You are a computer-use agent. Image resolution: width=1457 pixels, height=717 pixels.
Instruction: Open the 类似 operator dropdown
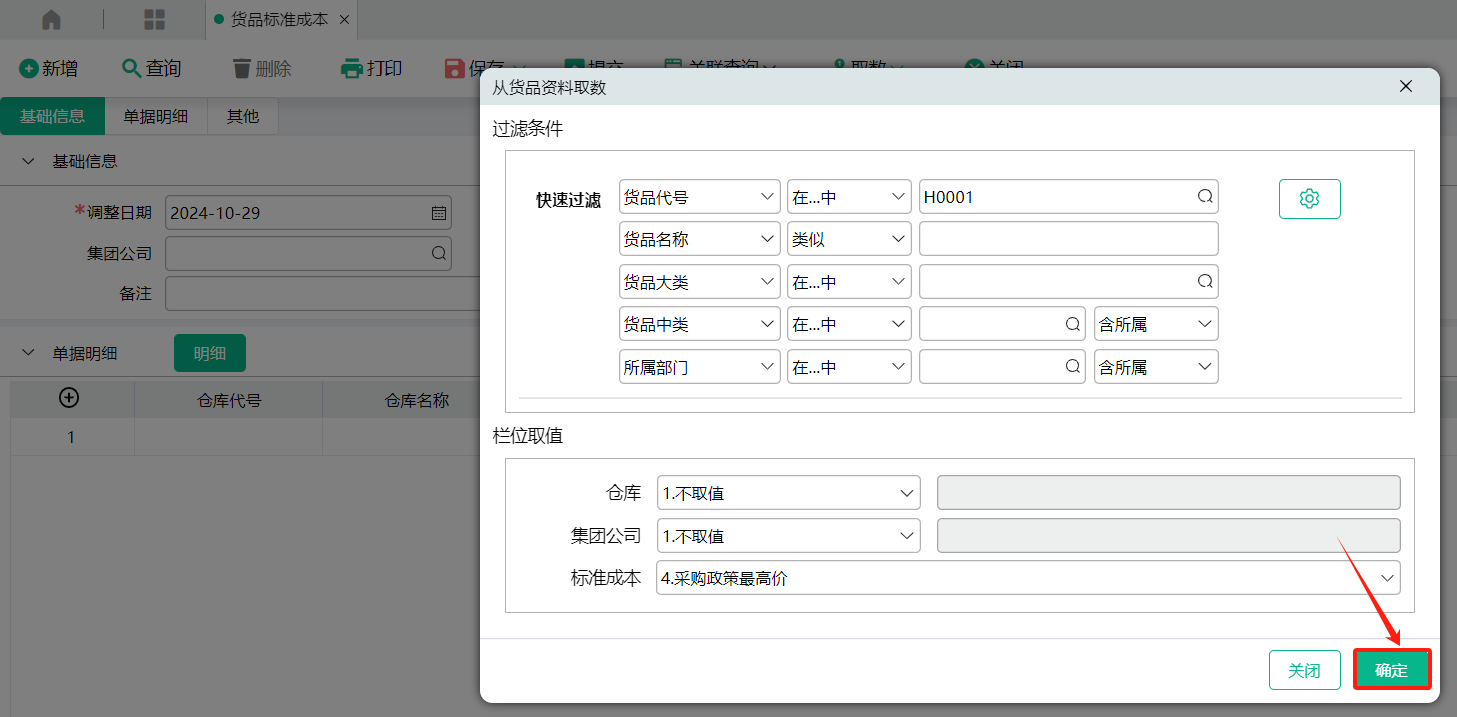coord(849,240)
